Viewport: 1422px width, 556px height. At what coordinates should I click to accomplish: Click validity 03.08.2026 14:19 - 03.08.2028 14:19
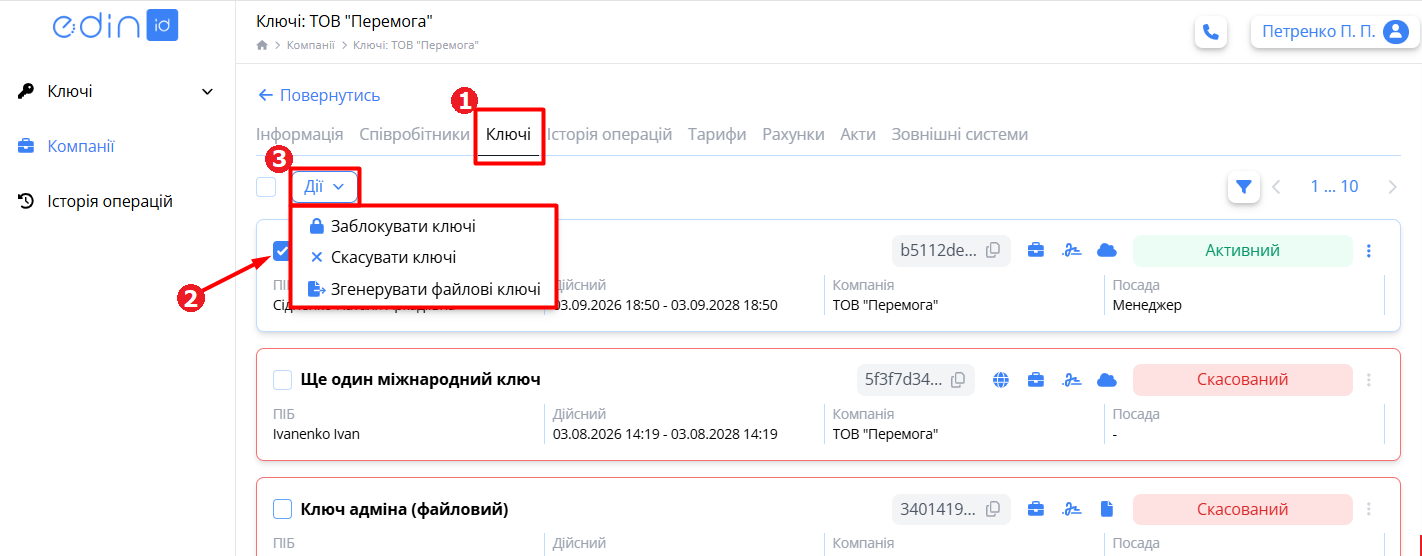click(665, 434)
